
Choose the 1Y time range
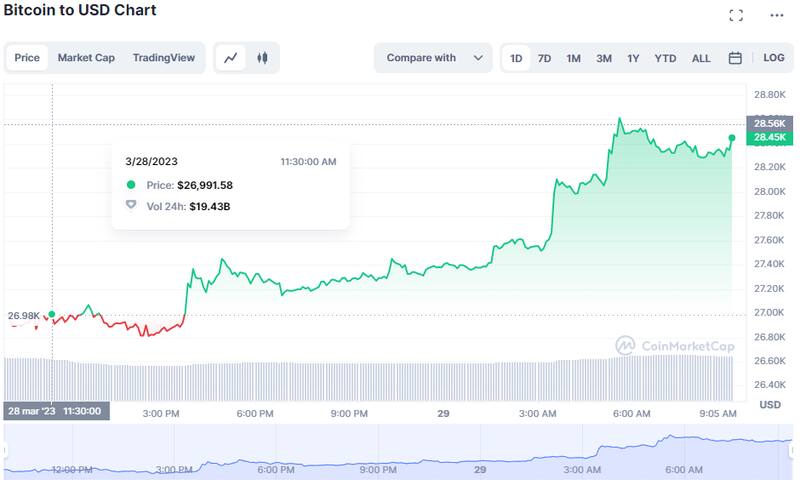[x=633, y=58]
